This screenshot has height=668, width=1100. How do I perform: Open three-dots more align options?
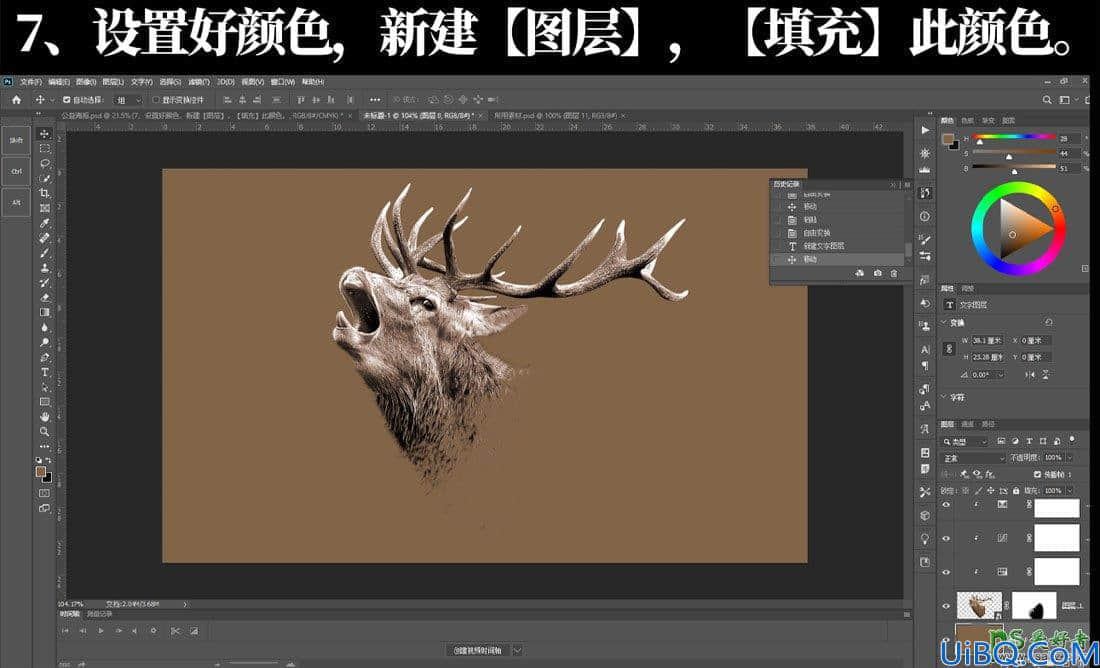pyautogui.click(x=375, y=100)
